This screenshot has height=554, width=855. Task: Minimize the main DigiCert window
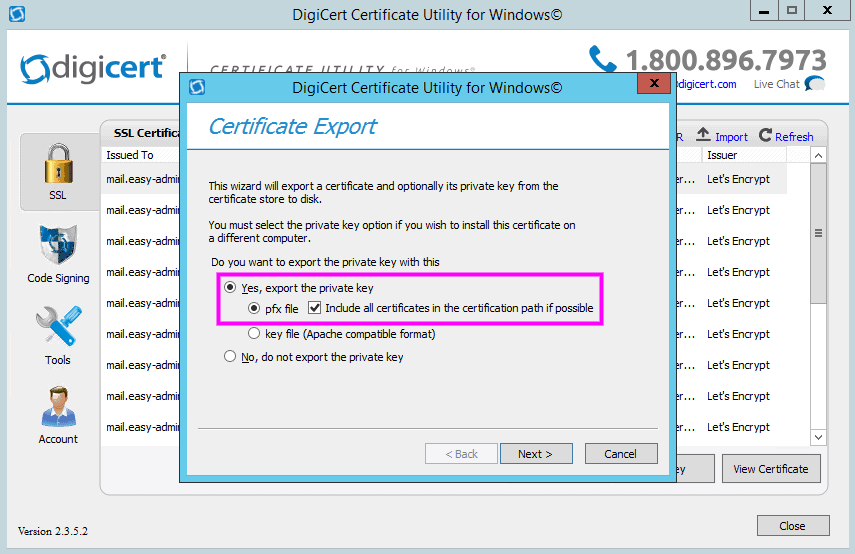click(764, 10)
